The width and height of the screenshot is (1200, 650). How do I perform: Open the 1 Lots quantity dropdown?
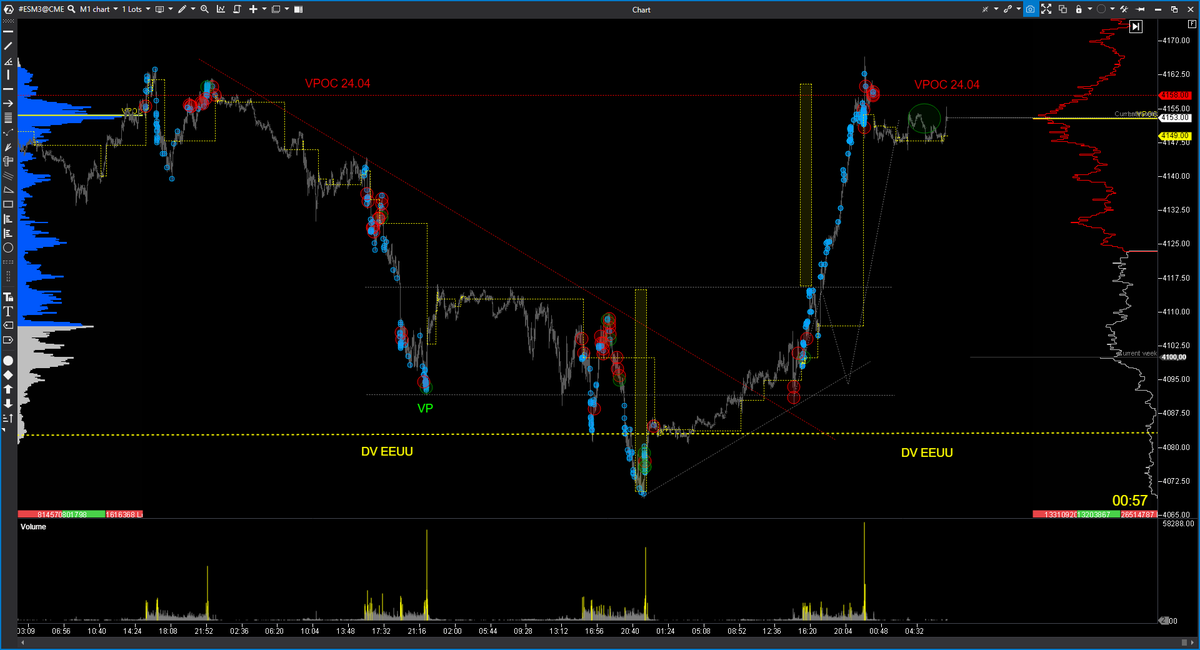click(x=136, y=9)
